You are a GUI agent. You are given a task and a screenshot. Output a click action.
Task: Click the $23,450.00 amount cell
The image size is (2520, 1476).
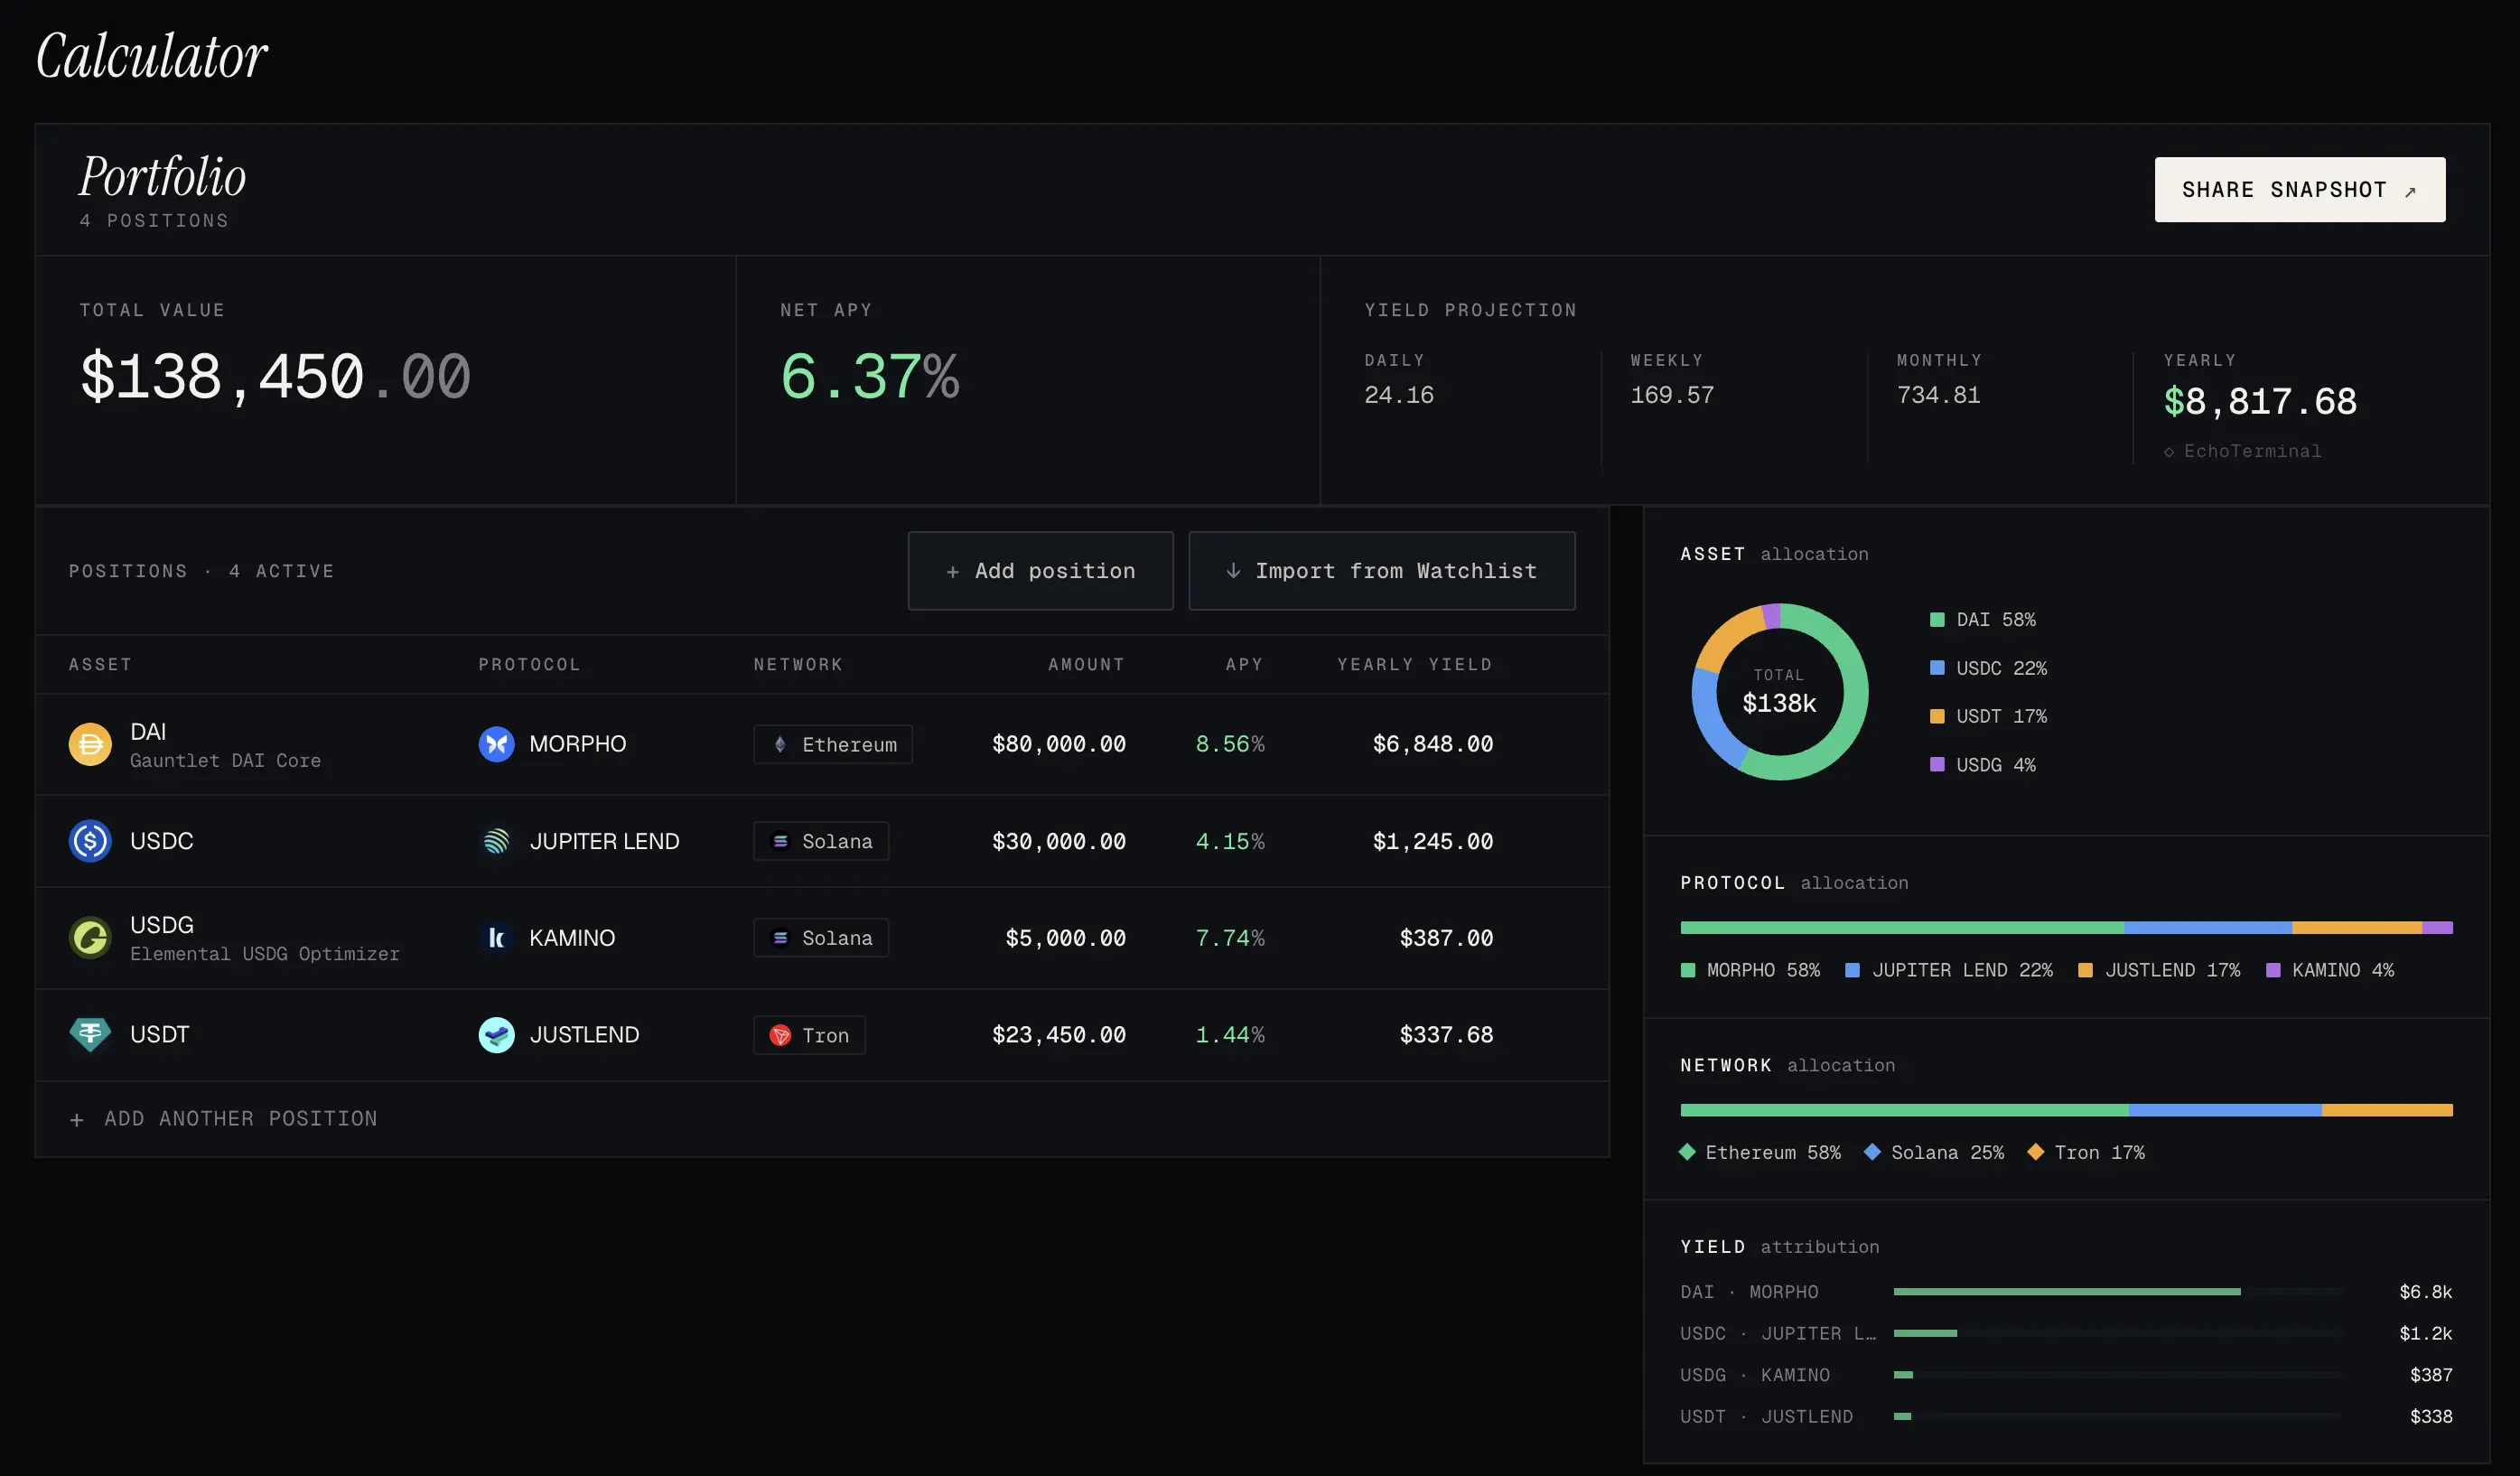click(x=1059, y=1035)
